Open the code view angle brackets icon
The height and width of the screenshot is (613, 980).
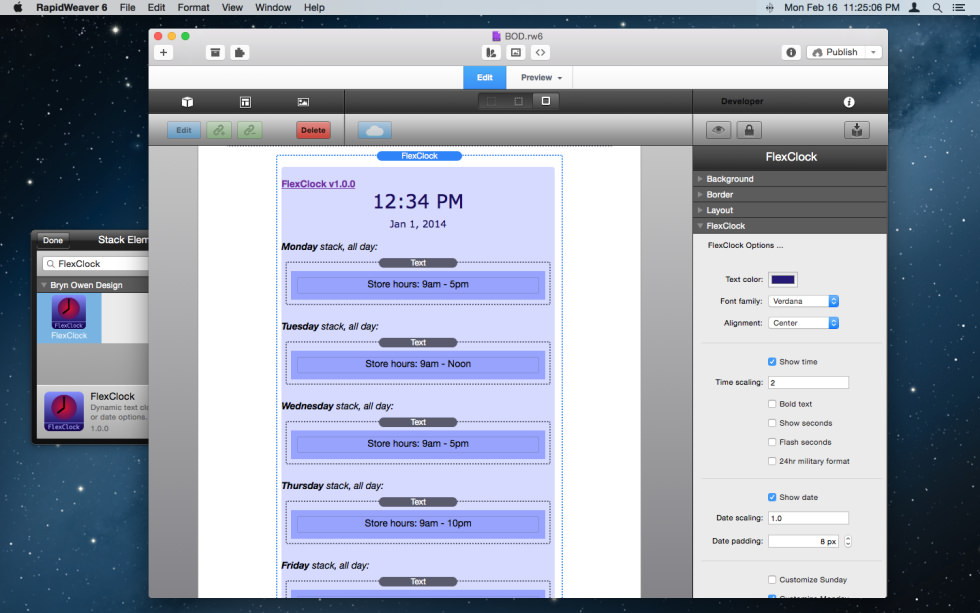(540, 52)
